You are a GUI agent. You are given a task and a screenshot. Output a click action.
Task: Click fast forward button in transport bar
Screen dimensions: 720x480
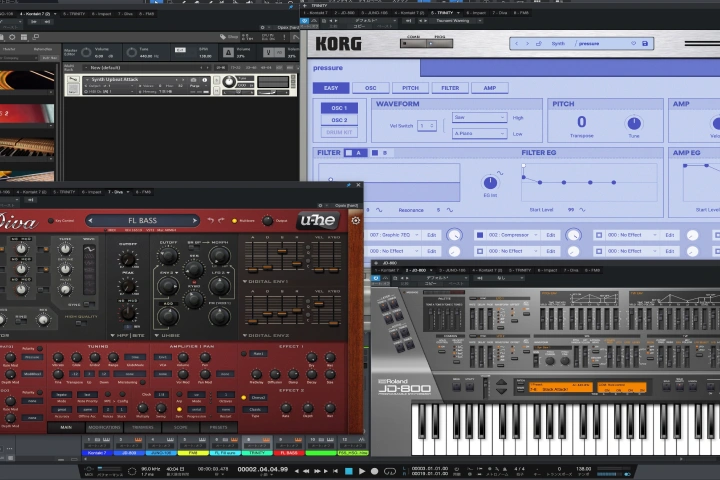tap(317, 471)
